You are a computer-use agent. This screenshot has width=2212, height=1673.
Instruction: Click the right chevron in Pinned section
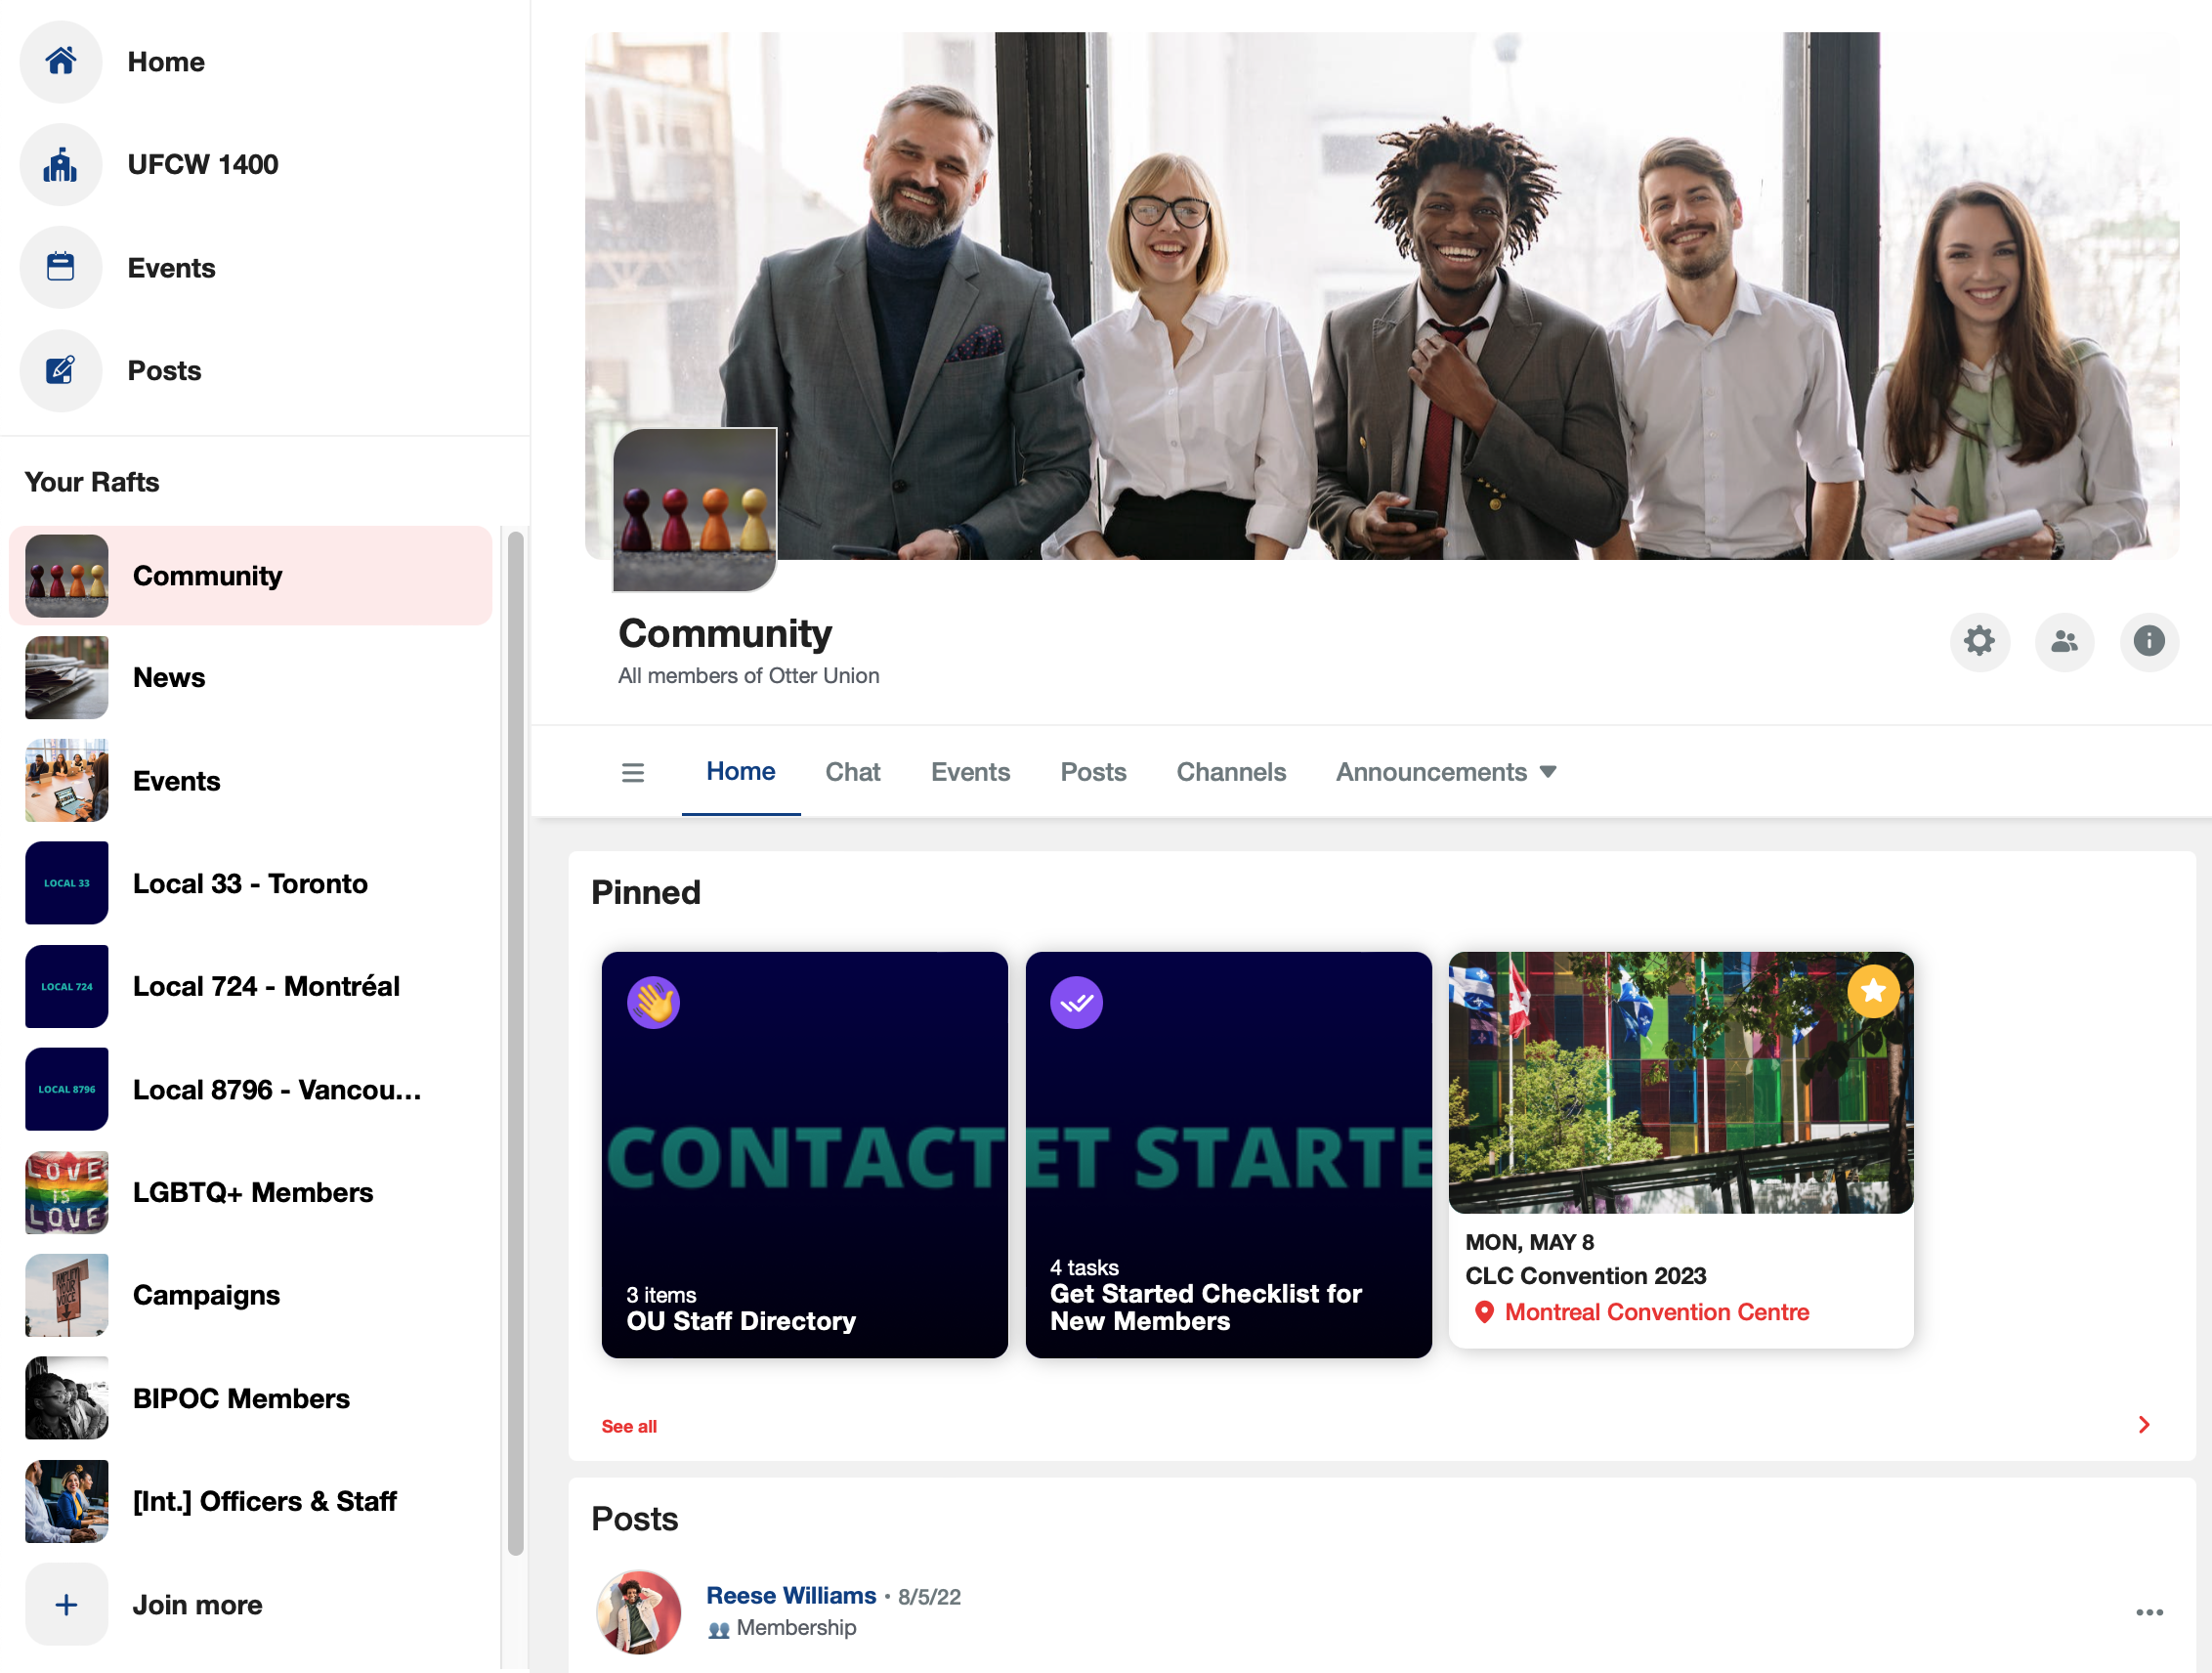point(2144,1425)
